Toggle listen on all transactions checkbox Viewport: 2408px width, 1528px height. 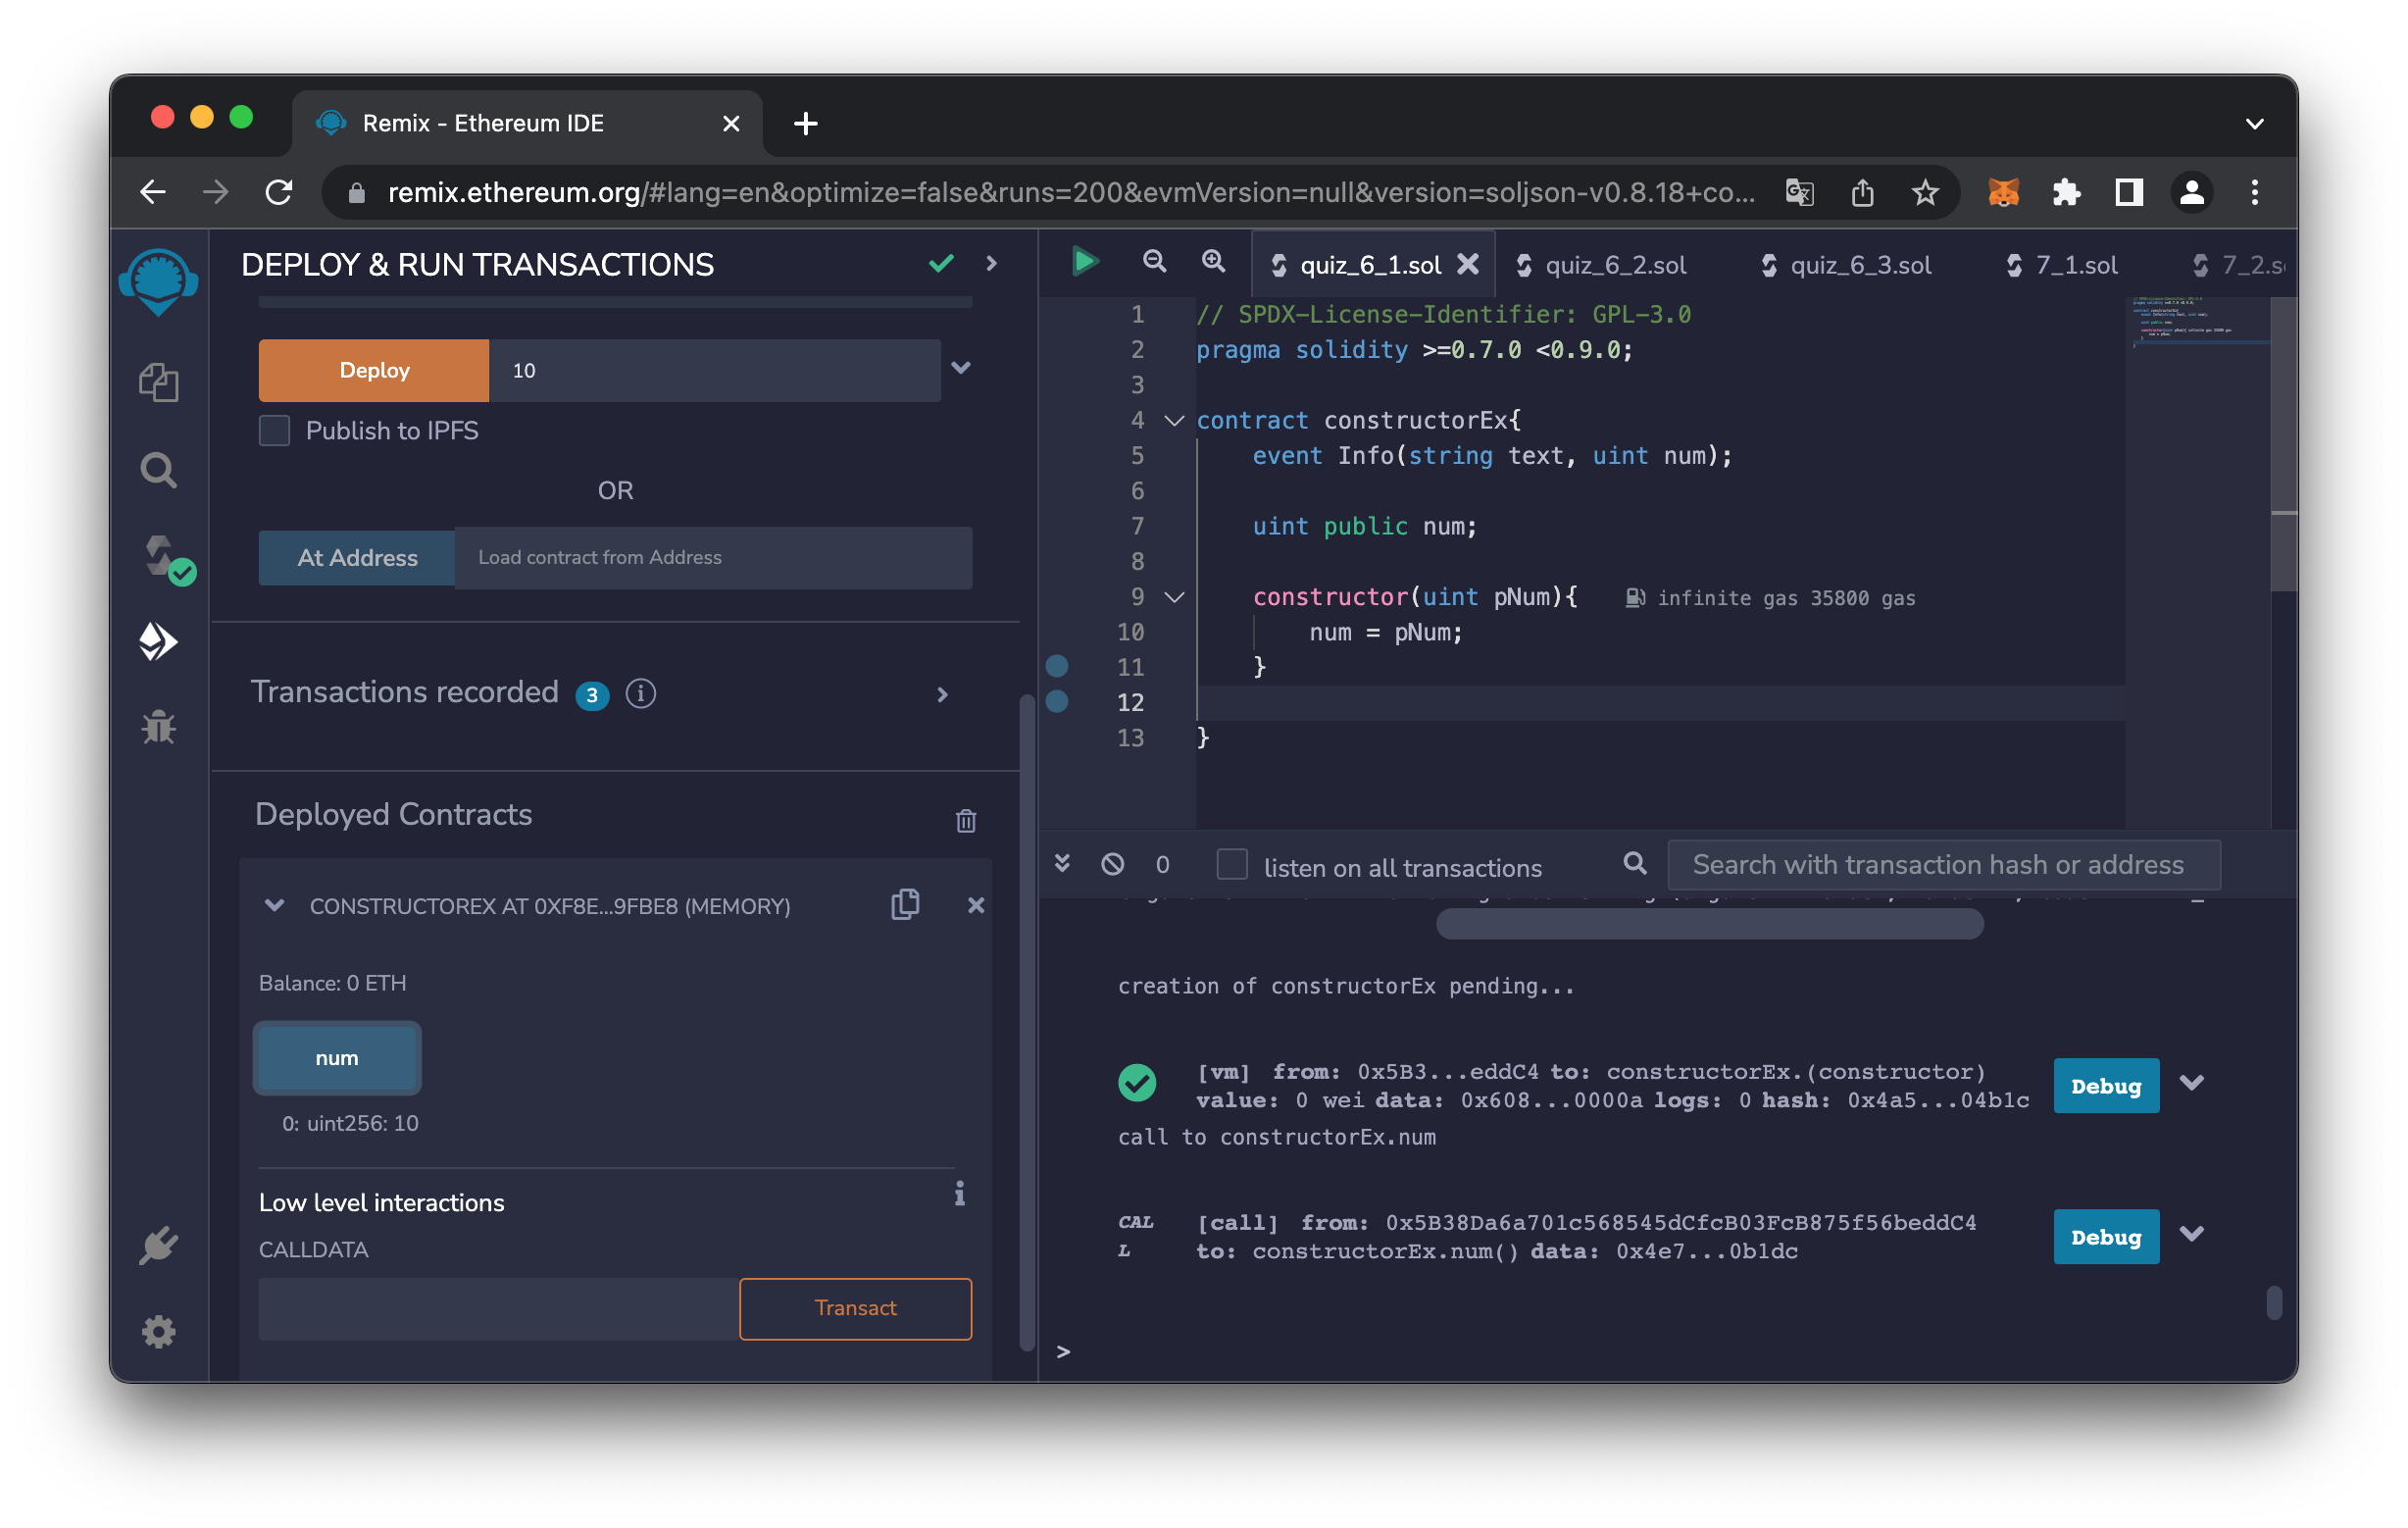[x=1231, y=865]
